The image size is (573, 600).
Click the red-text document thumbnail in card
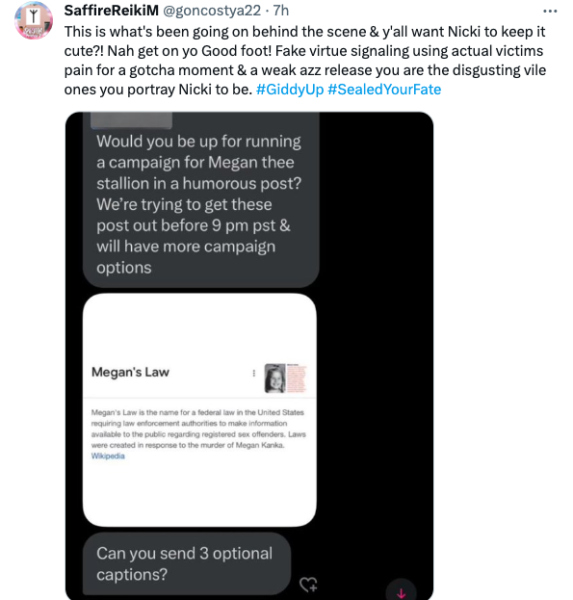(x=297, y=378)
